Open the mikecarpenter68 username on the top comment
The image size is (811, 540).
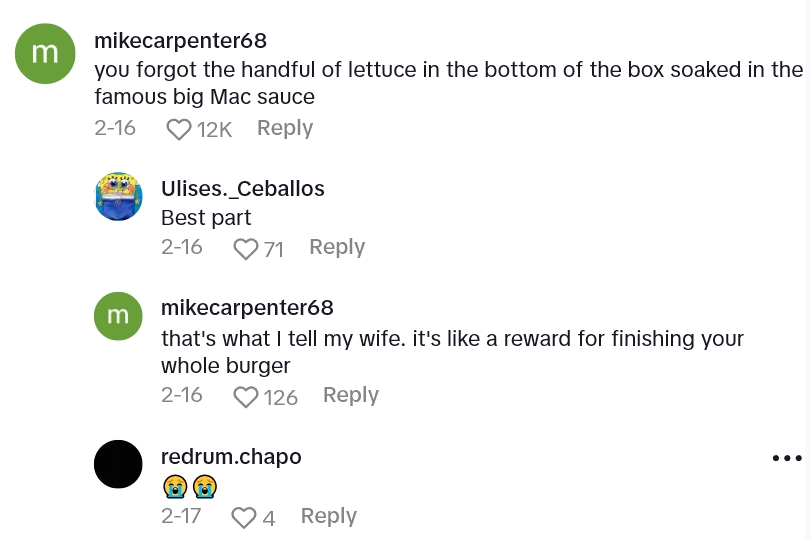[180, 41]
